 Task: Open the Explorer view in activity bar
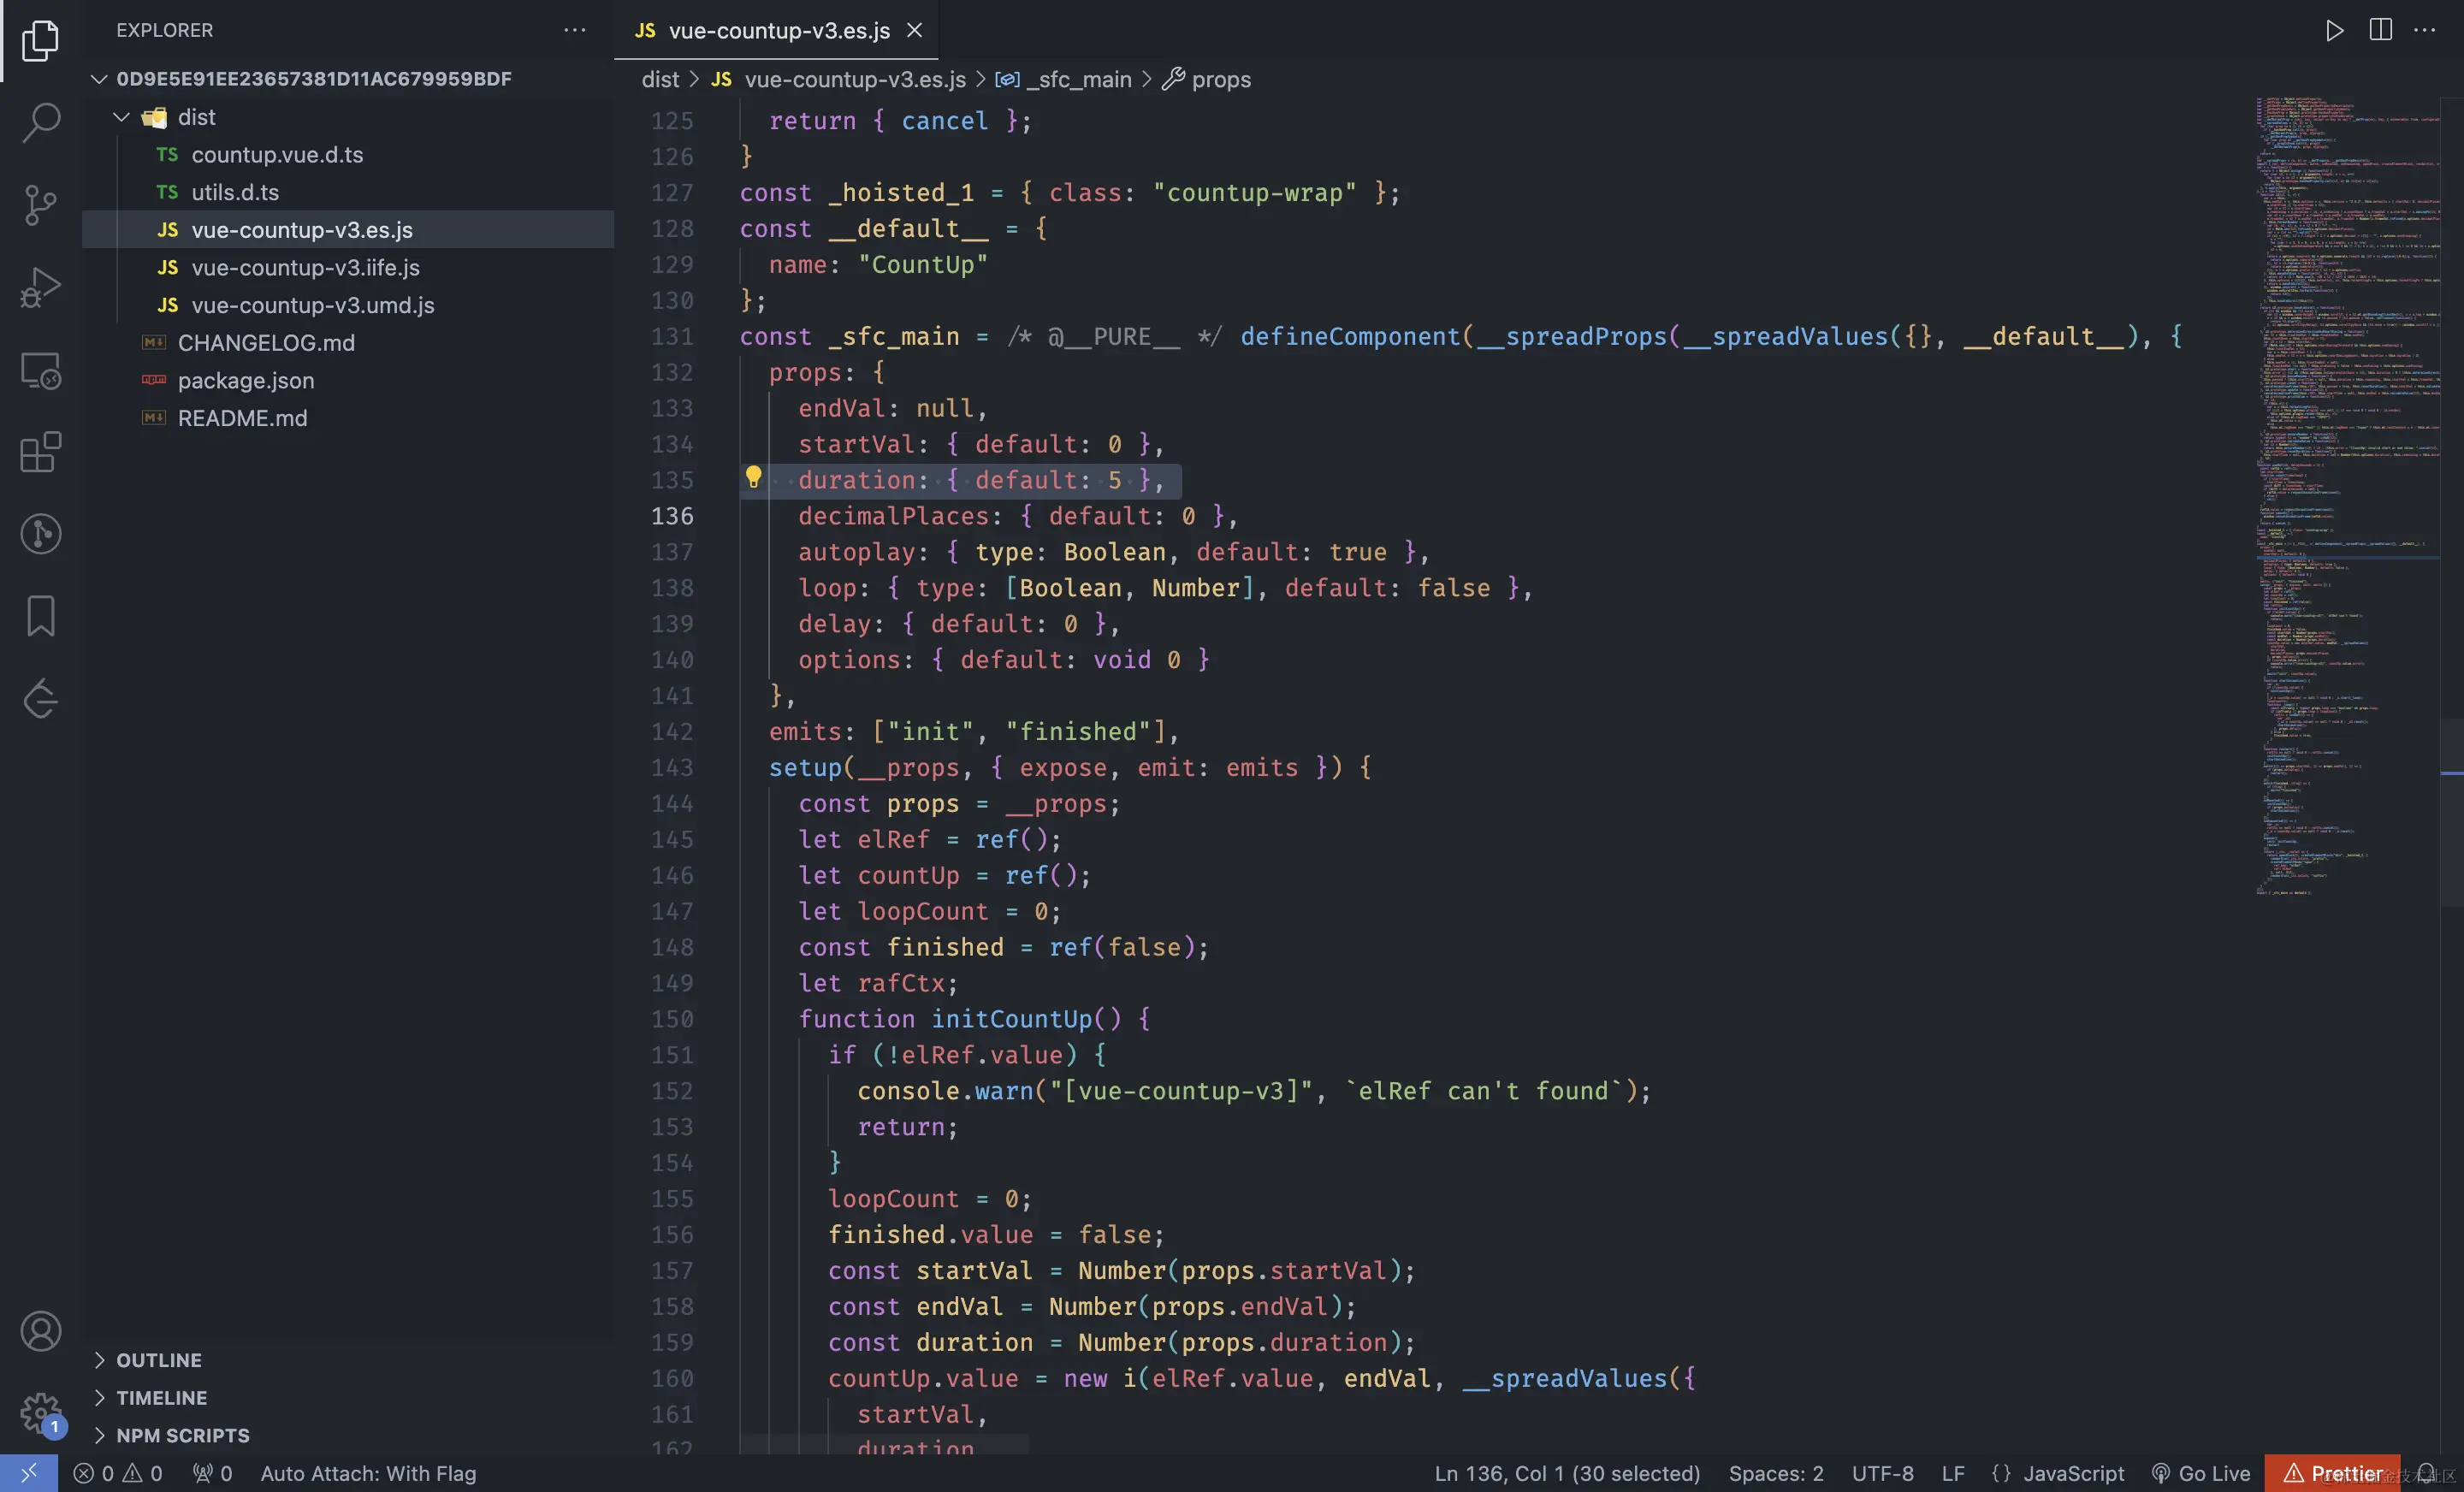tap(40, 40)
